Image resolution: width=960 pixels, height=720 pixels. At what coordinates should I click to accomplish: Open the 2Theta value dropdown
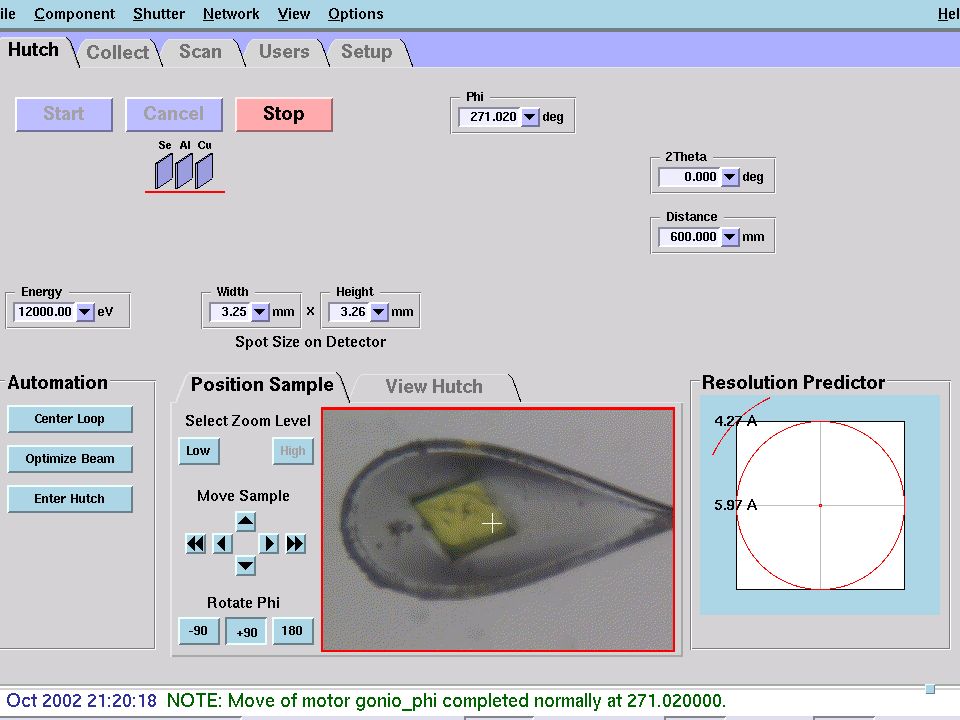coord(729,177)
